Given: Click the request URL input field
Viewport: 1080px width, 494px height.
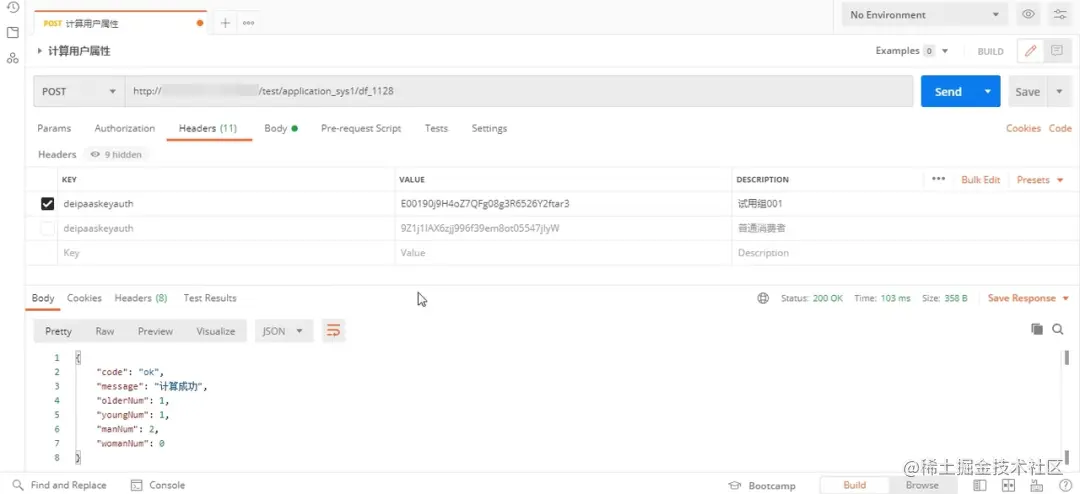Looking at the screenshot, I should point(519,91).
